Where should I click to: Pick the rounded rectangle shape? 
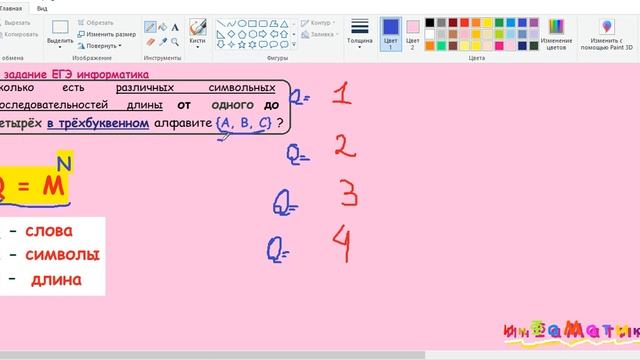click(x=263, y=24)
